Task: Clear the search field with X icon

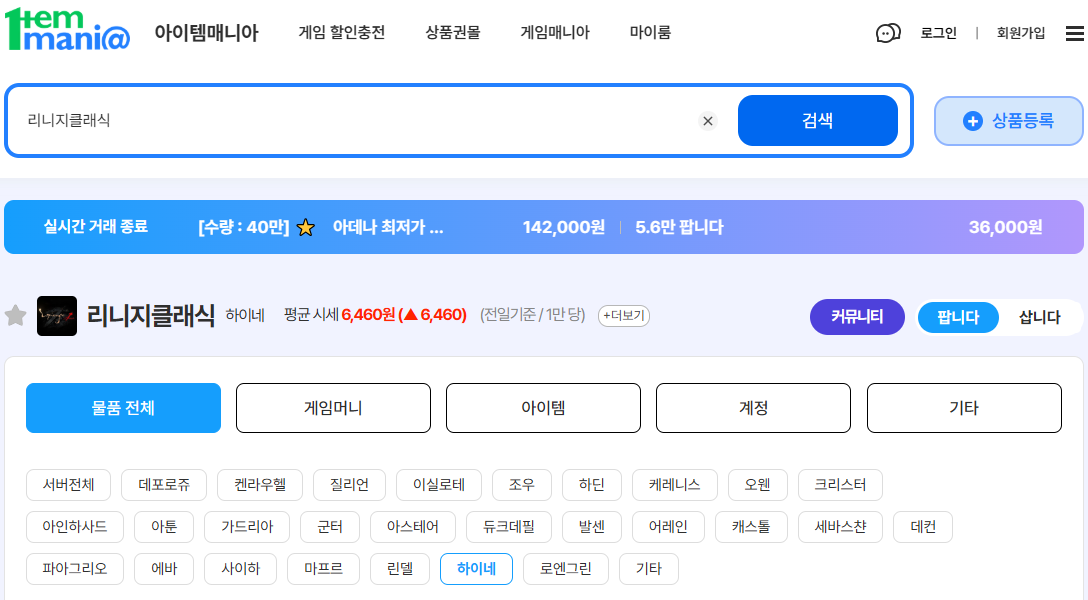Action: (708, 121)
